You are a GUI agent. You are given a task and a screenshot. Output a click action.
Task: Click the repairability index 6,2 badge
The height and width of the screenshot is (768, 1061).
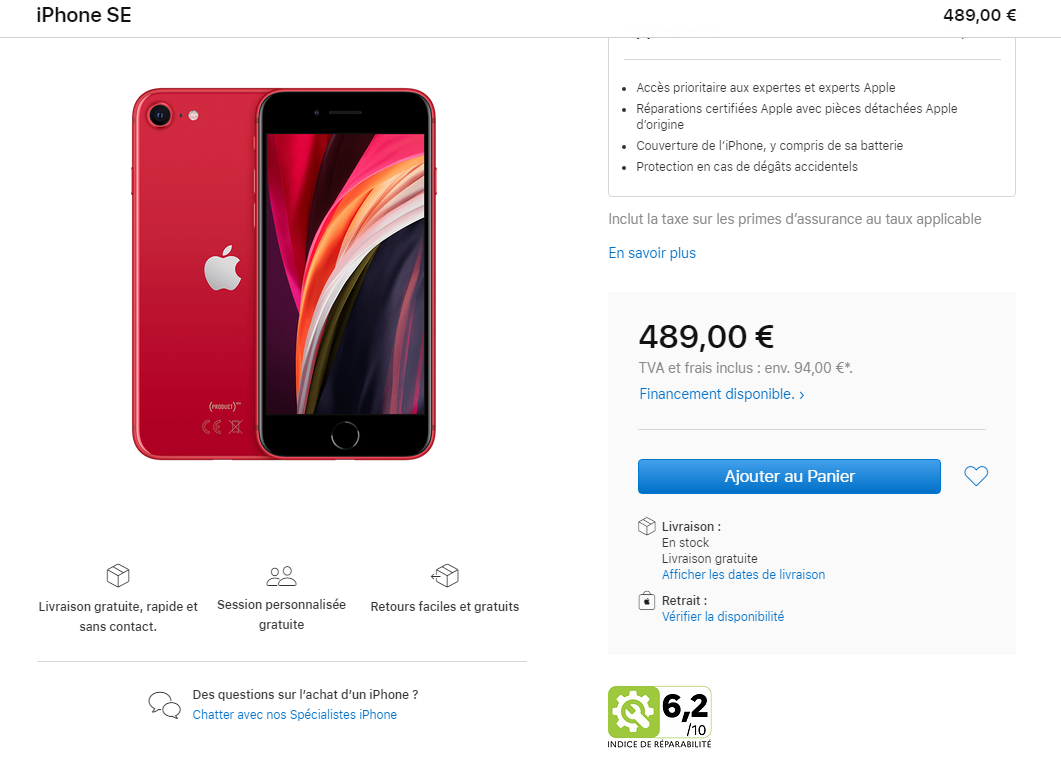click(659, 717)
